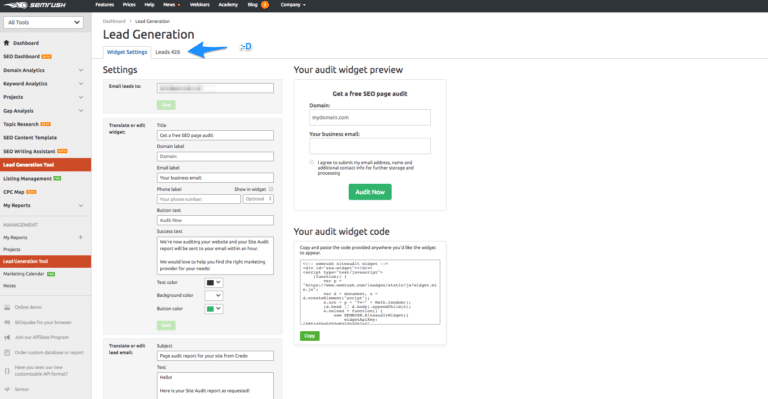The image size is (768, 399).
Task: Click the plus icon beside My Reports
Action: 81,237
